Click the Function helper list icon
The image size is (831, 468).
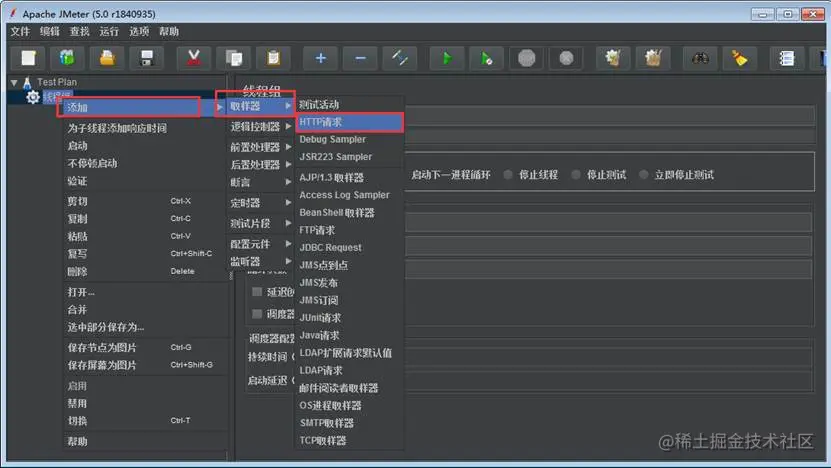(x=787, y=58)
